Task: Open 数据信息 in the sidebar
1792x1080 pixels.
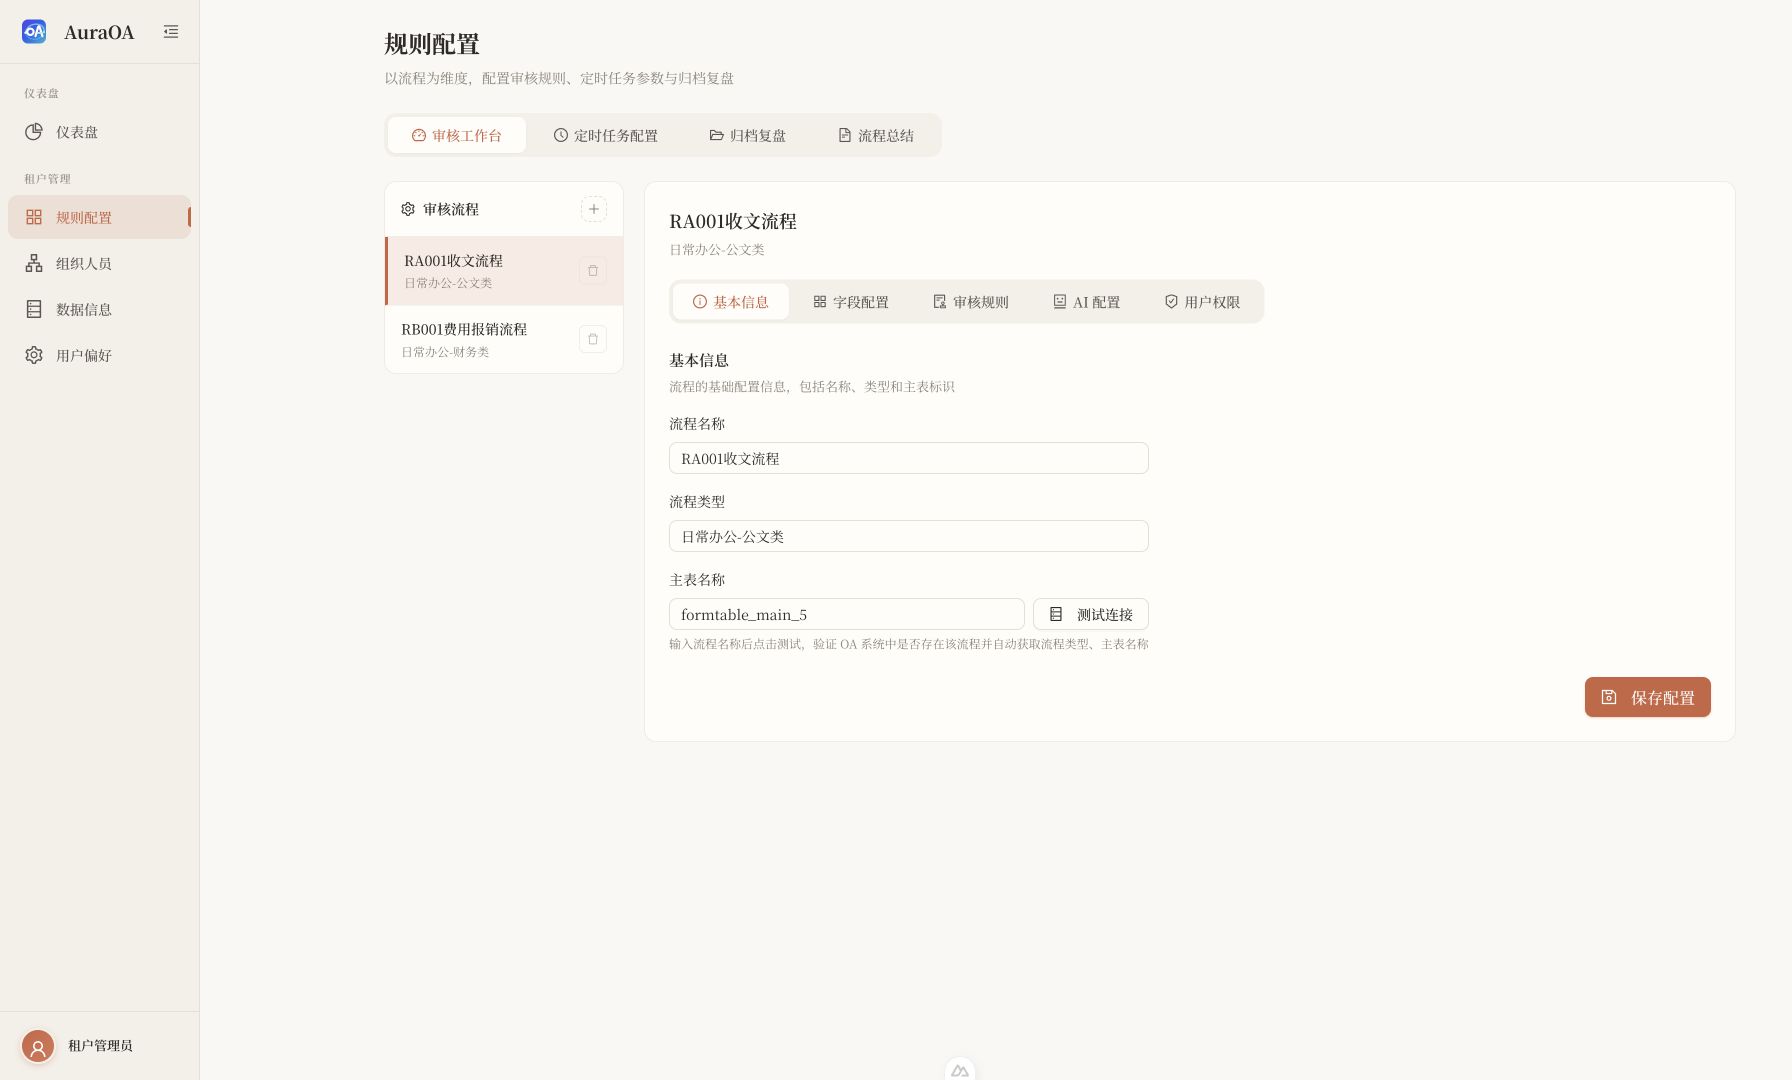Action: click(x=99, y=309)
